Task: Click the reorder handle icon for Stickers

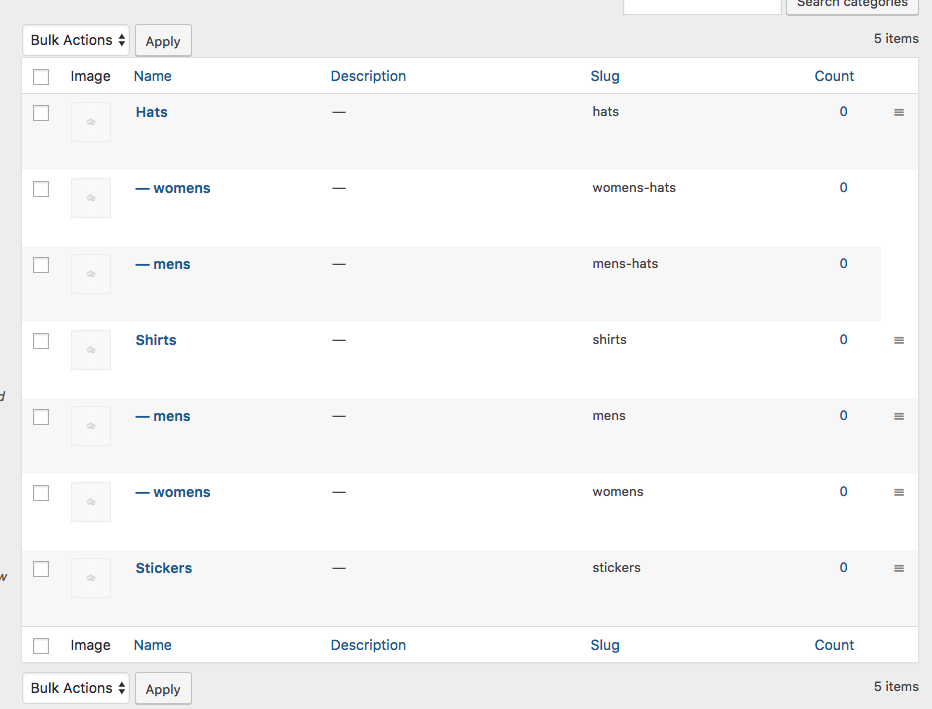Action: [x=898, y=568]
